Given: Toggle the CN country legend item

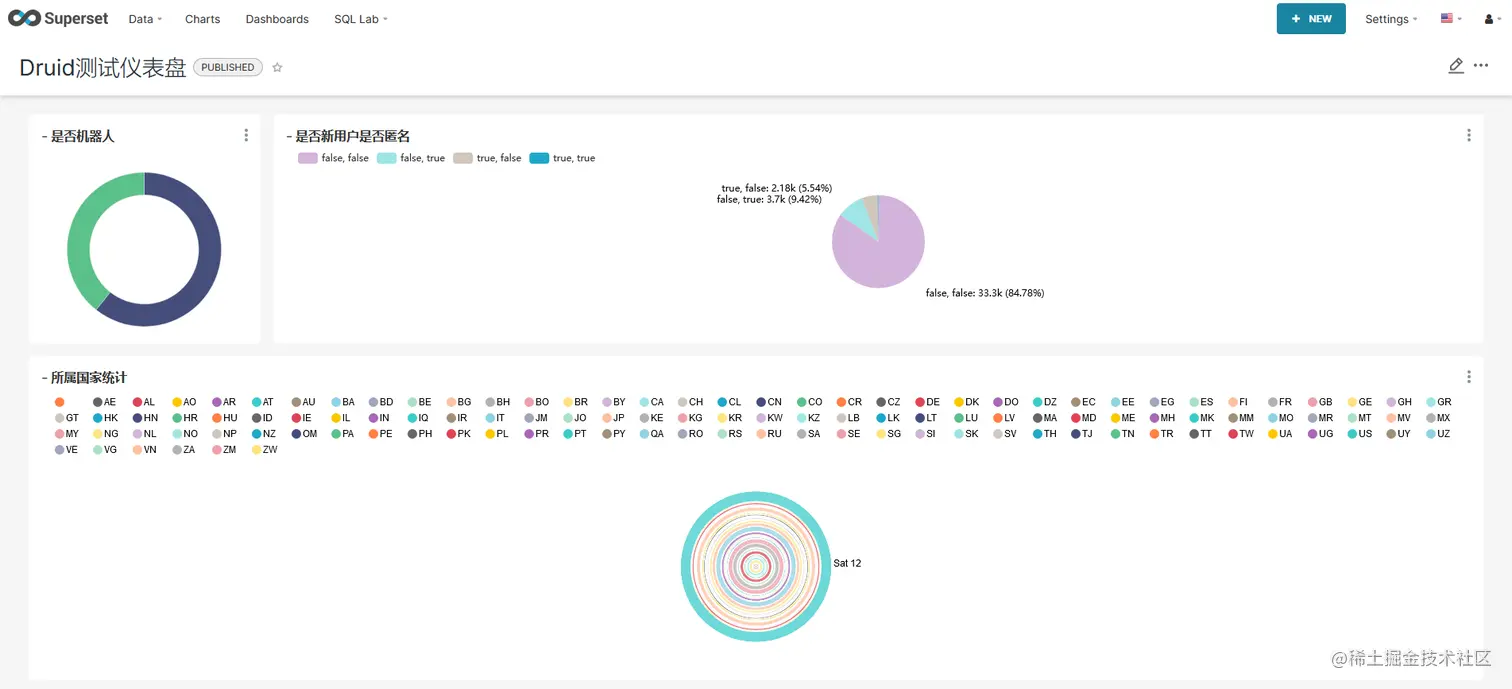Looking at the screenshot, I should click(x=769, y=402).
